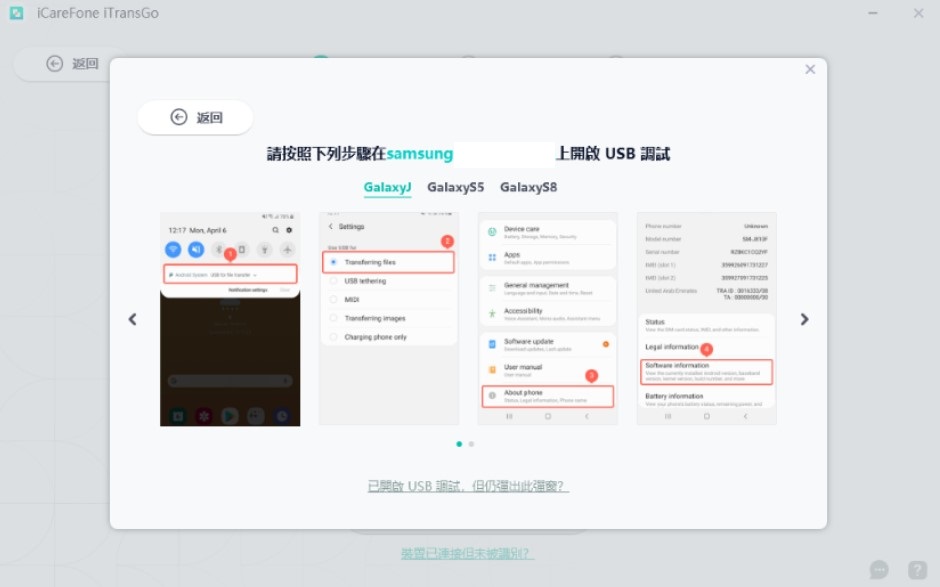Screen dimensions: 940x587
Task: Open the help question-mark icon
Action: [x=916, y=568]
